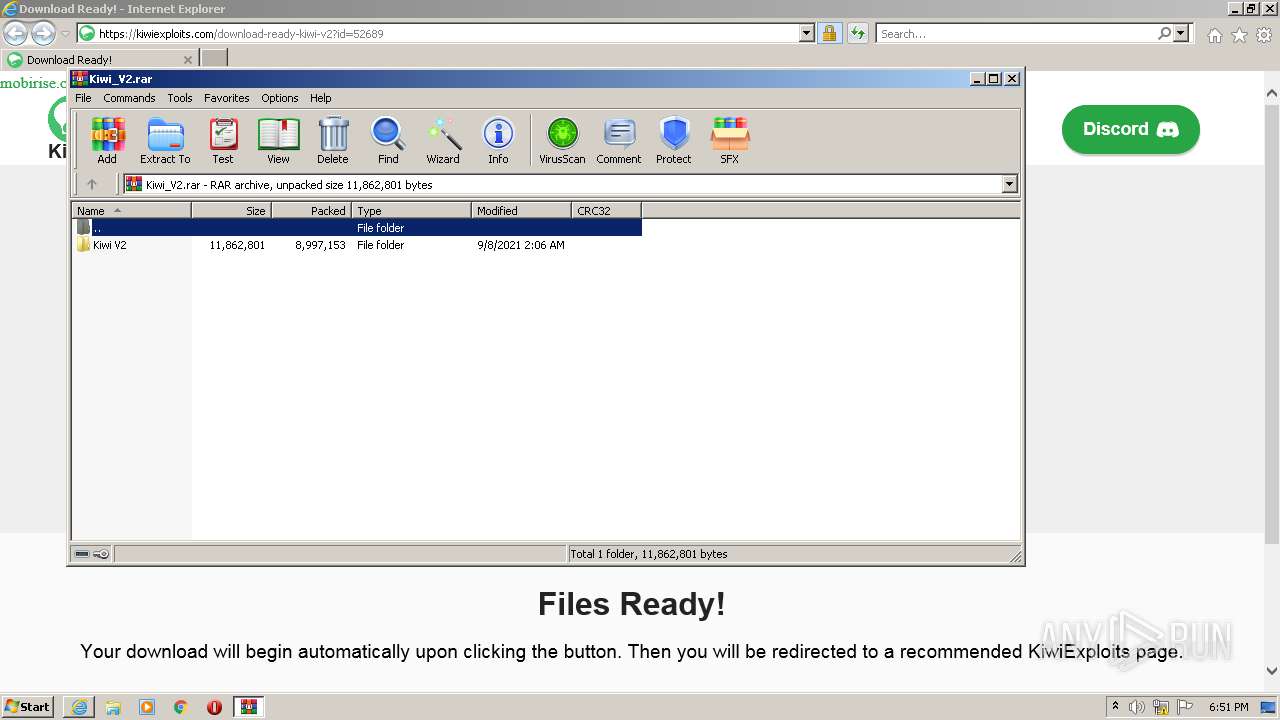Click the network tray icon
The image size is (1280, 720).
click(1161, 707)
